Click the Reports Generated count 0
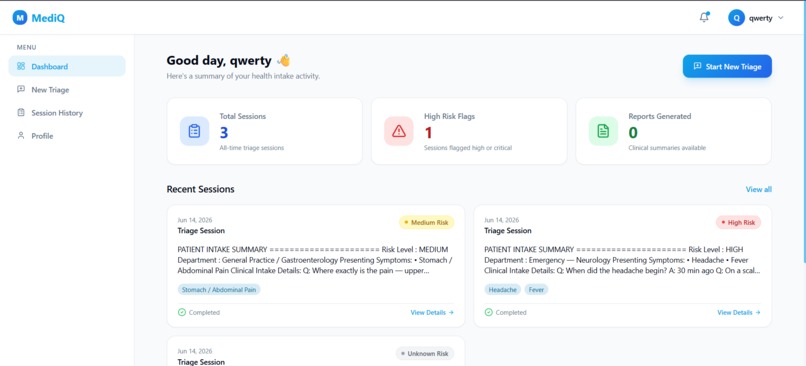 coord(633,133)
